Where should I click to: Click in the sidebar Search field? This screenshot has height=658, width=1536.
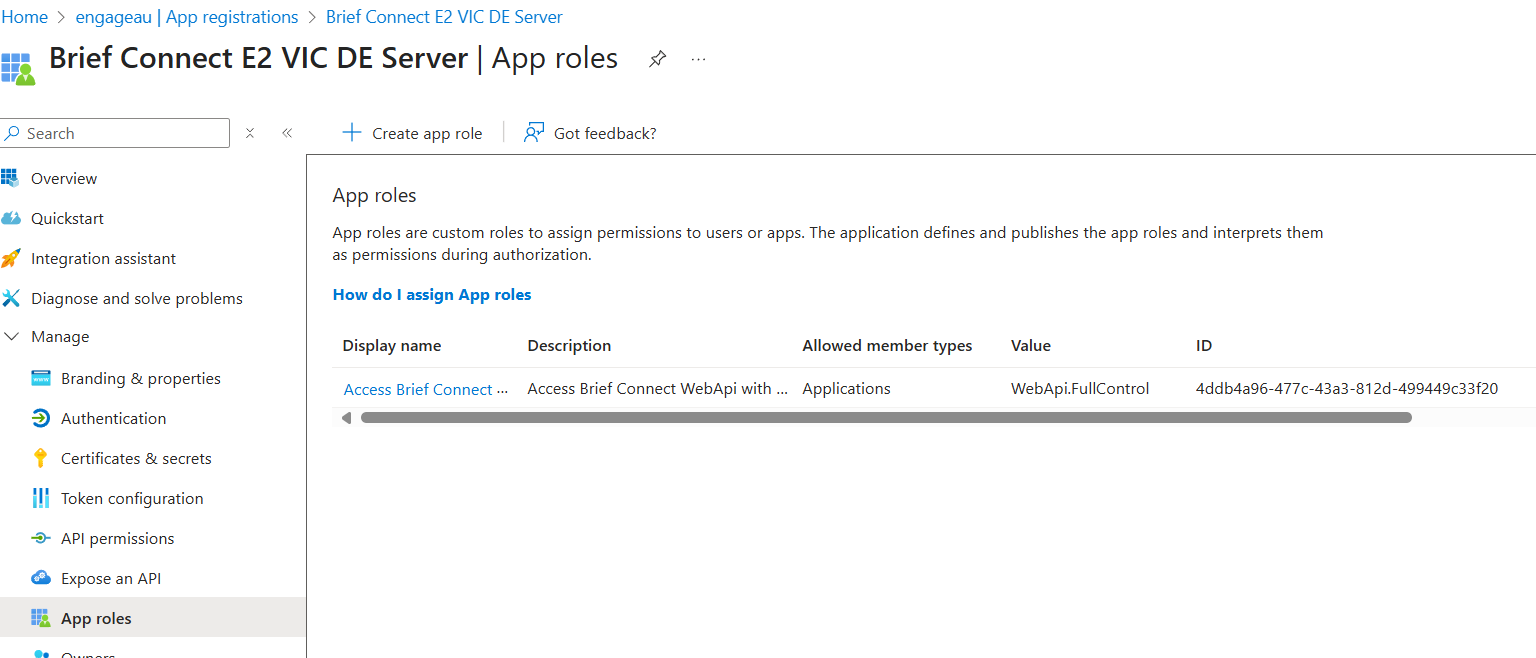(115, 133)
